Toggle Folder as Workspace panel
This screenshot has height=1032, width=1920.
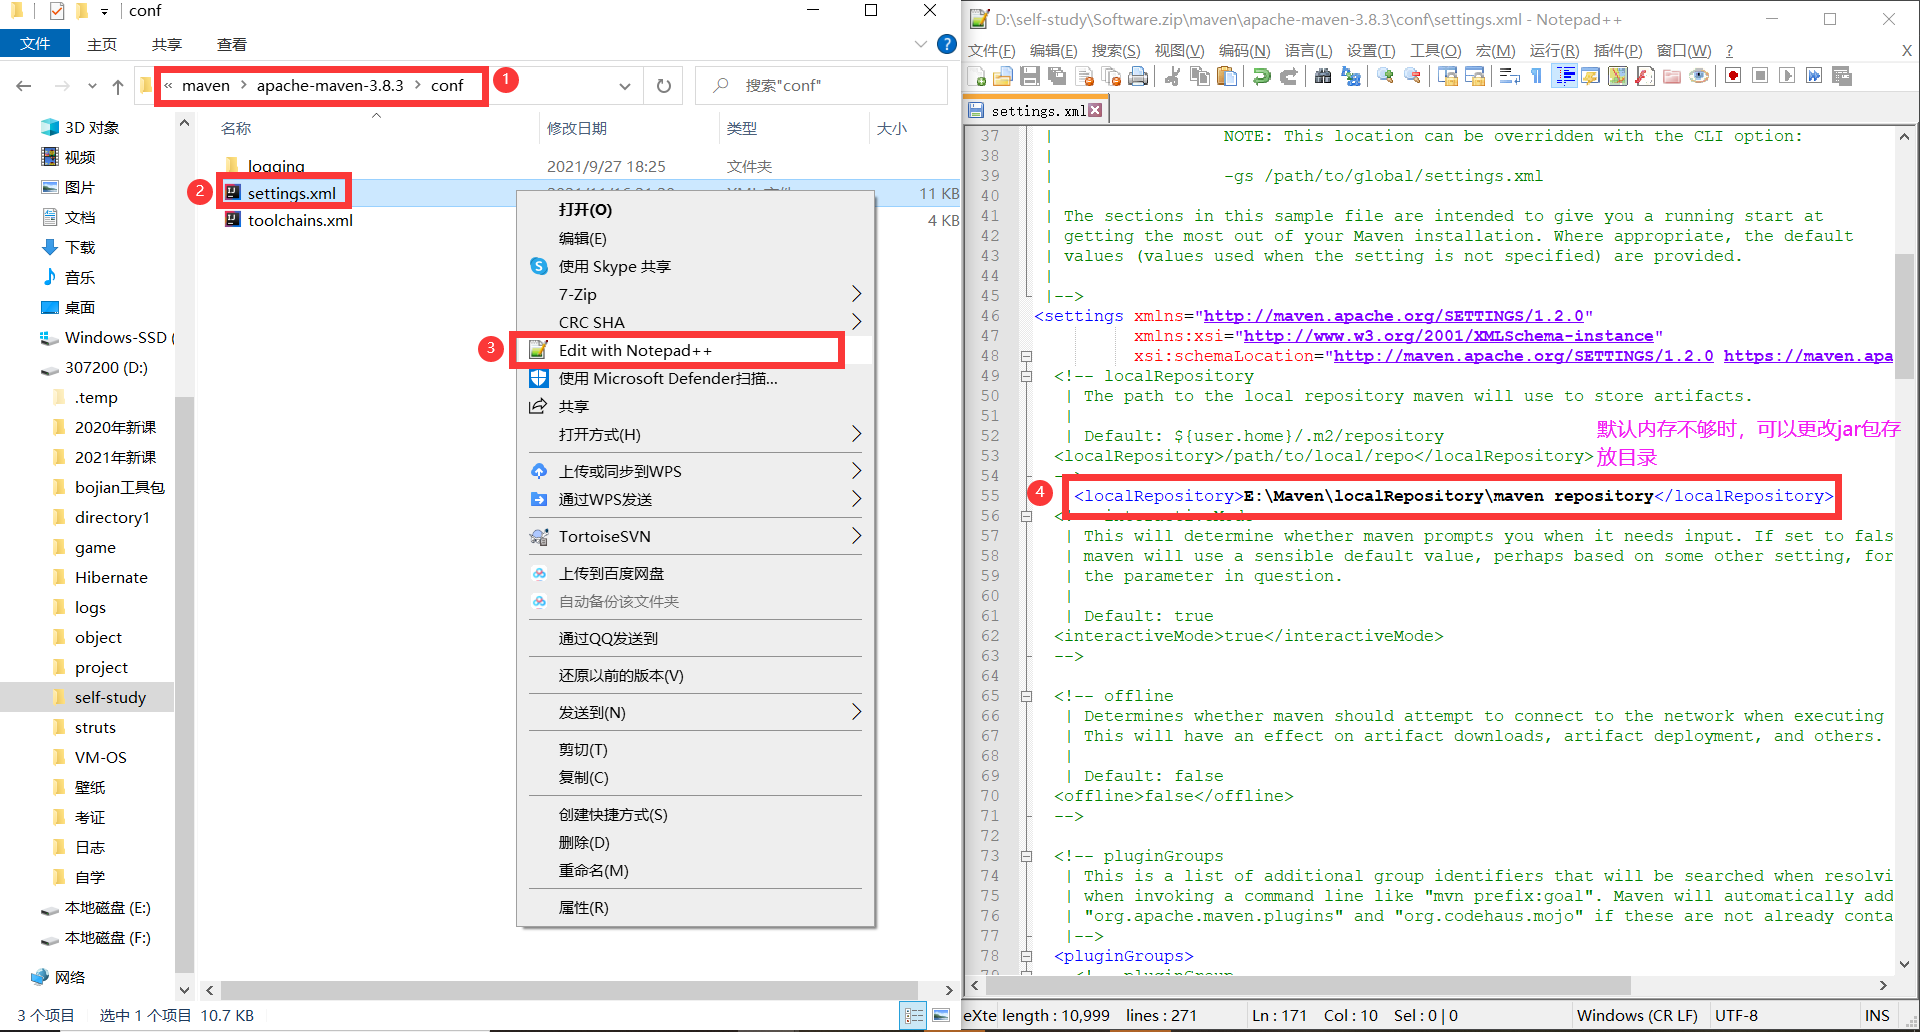(x=1671, y=77)
